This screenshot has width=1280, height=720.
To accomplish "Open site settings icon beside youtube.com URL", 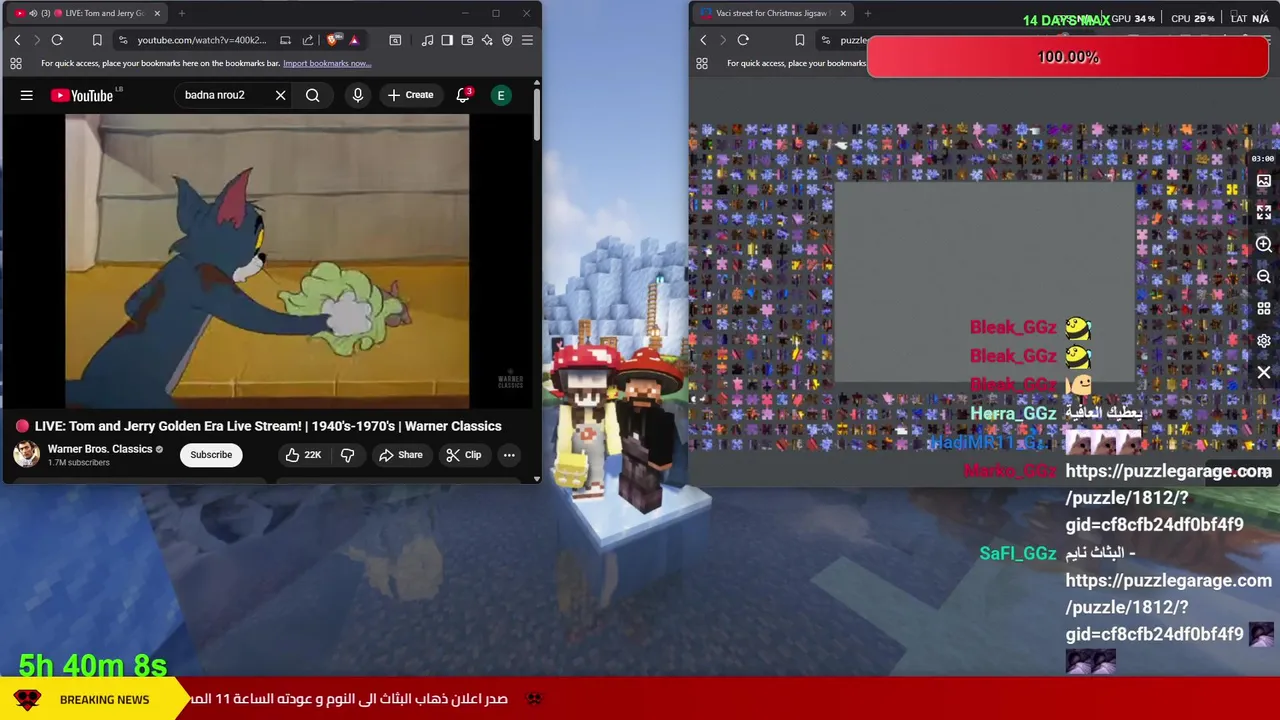I will [122, 40].
